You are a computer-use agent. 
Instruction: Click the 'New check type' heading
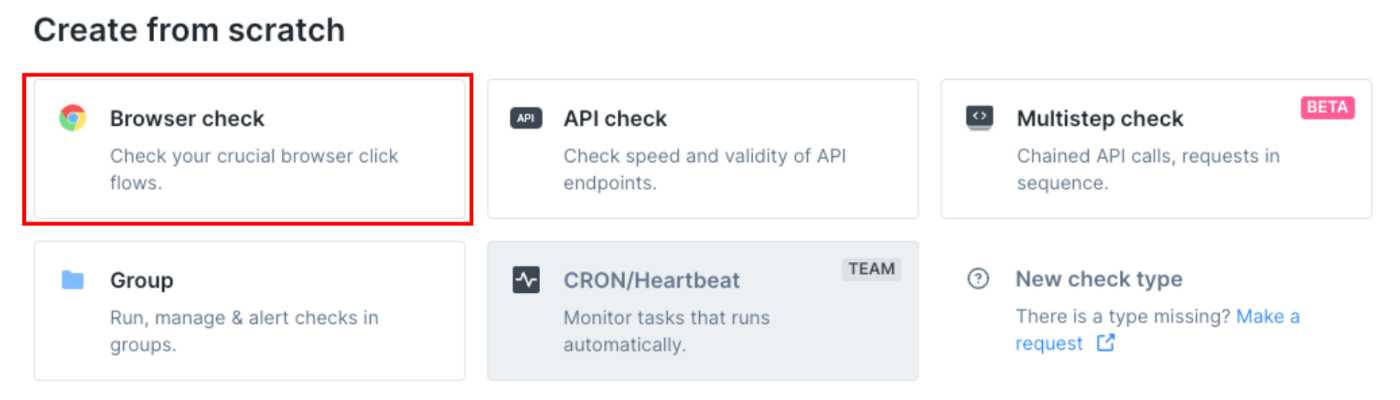point(1099,279)
